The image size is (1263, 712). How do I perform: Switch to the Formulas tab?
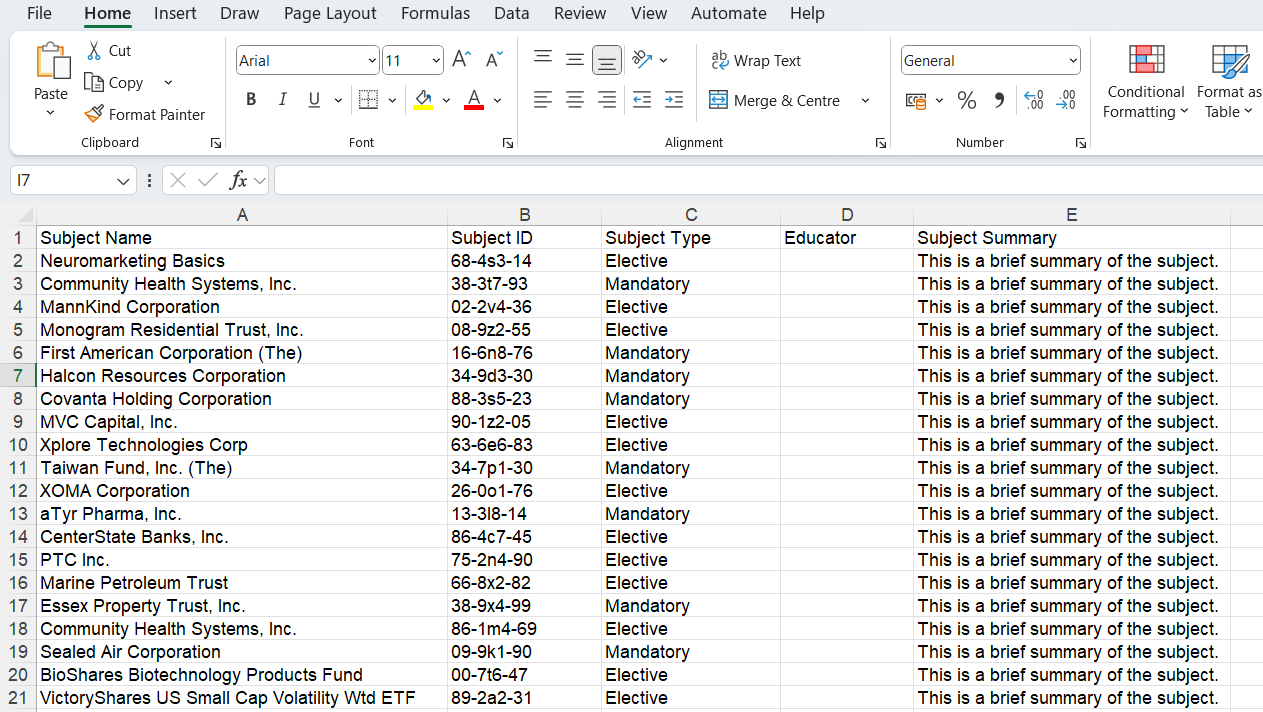click(x=435, y=13)
